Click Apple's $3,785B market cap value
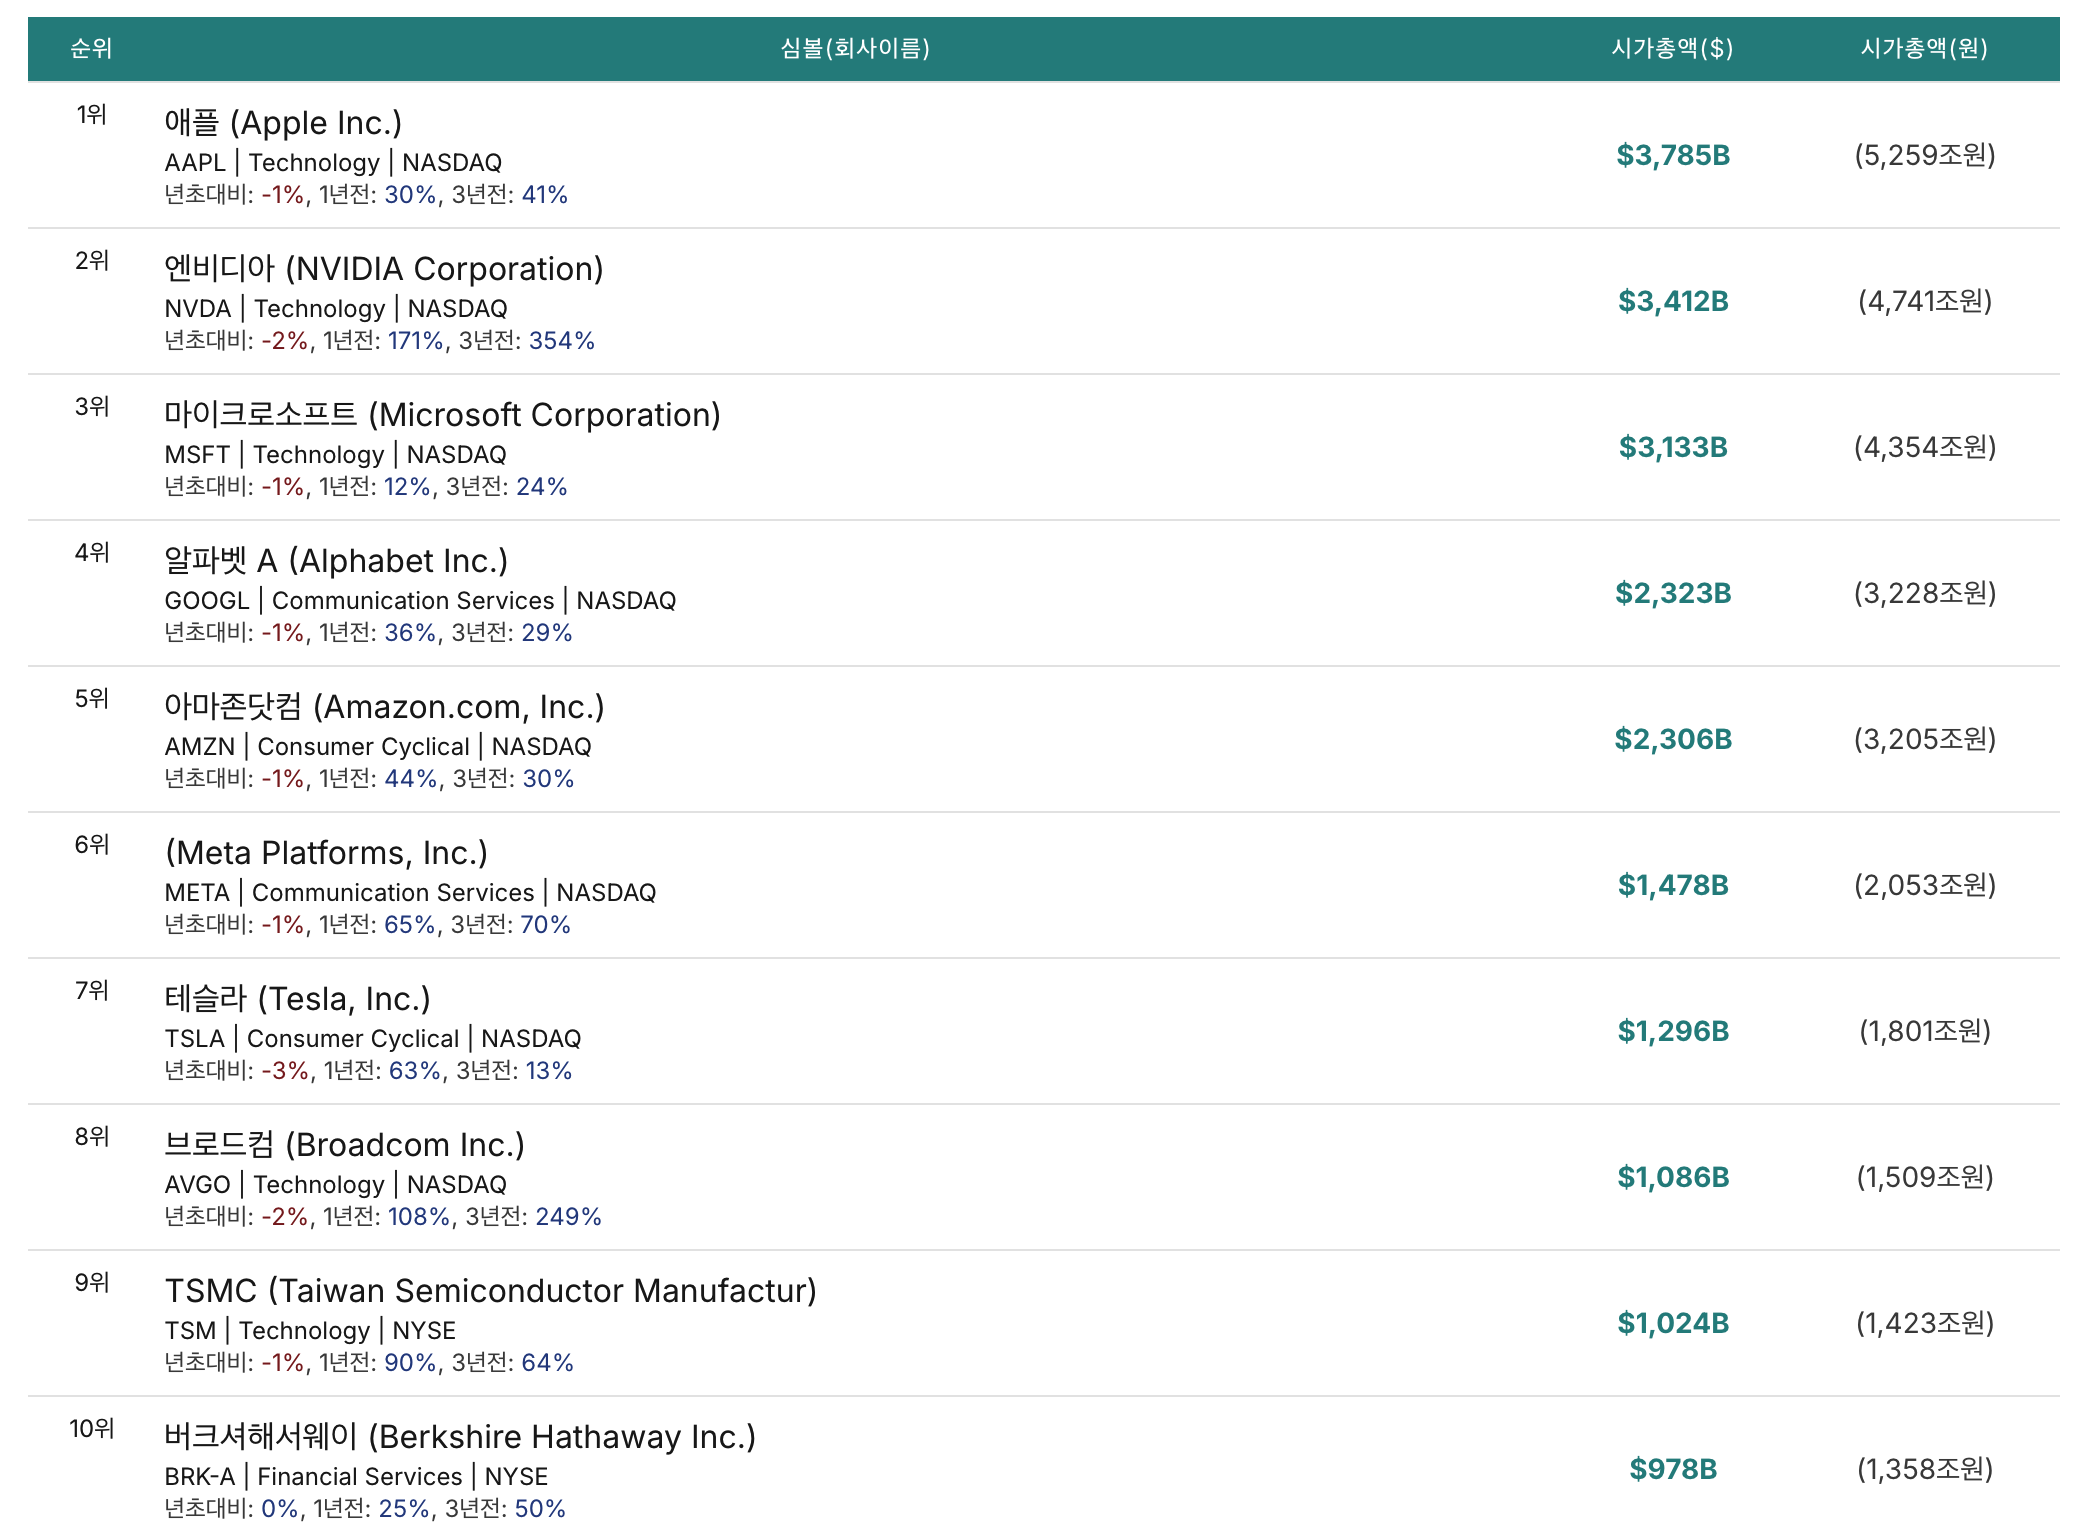Viewport: 2096px width, 1538px height. [x=1673, y=155]
